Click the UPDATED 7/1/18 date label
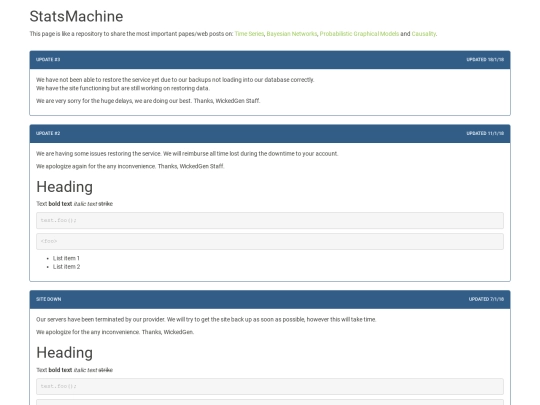540x405 pixels. coord(486,299)
